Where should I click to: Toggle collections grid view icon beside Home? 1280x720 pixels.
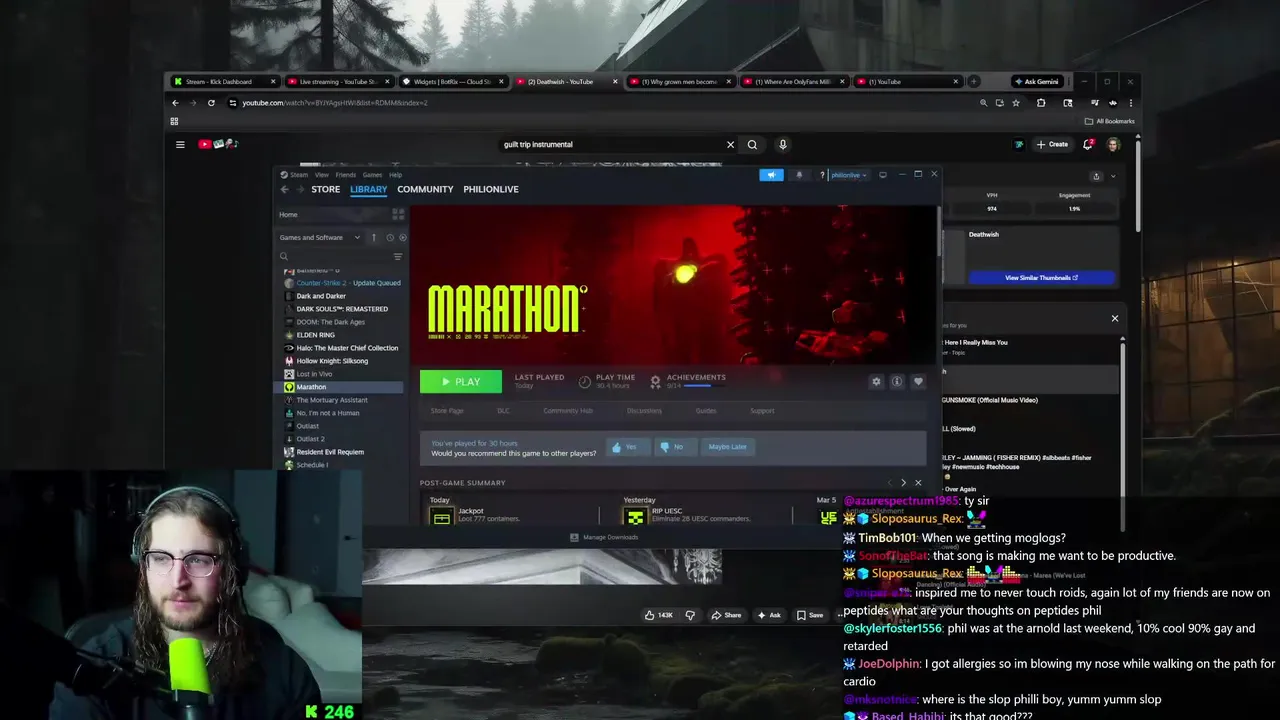tap(398, 214)
